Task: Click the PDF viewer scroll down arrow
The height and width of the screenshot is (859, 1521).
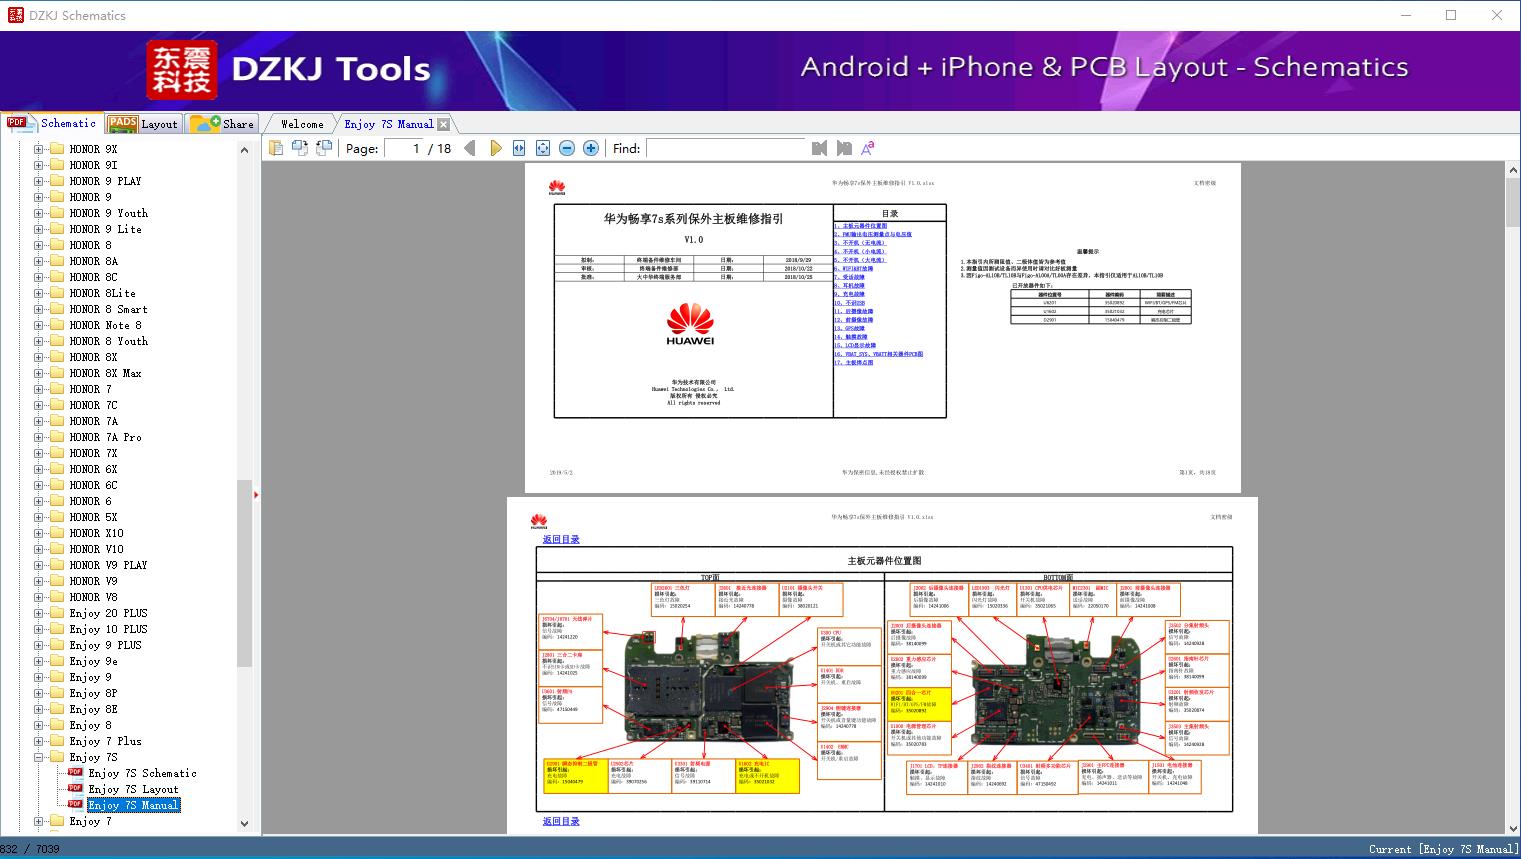Action: click(1512, 826)
